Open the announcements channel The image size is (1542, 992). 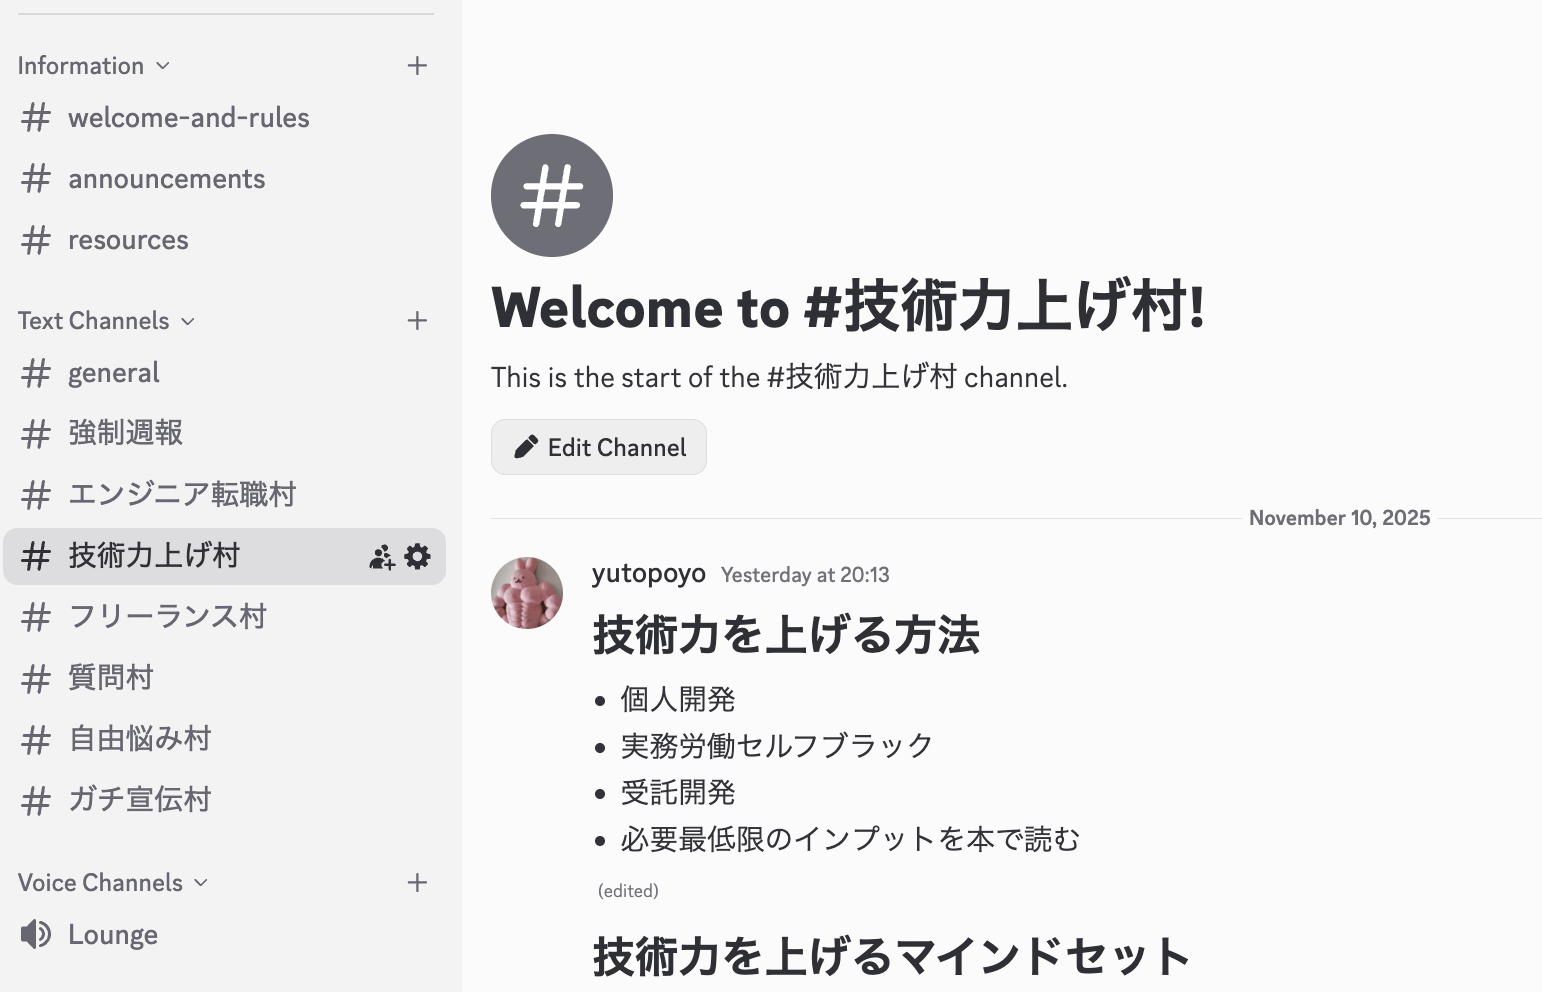(x=166, y=178)
